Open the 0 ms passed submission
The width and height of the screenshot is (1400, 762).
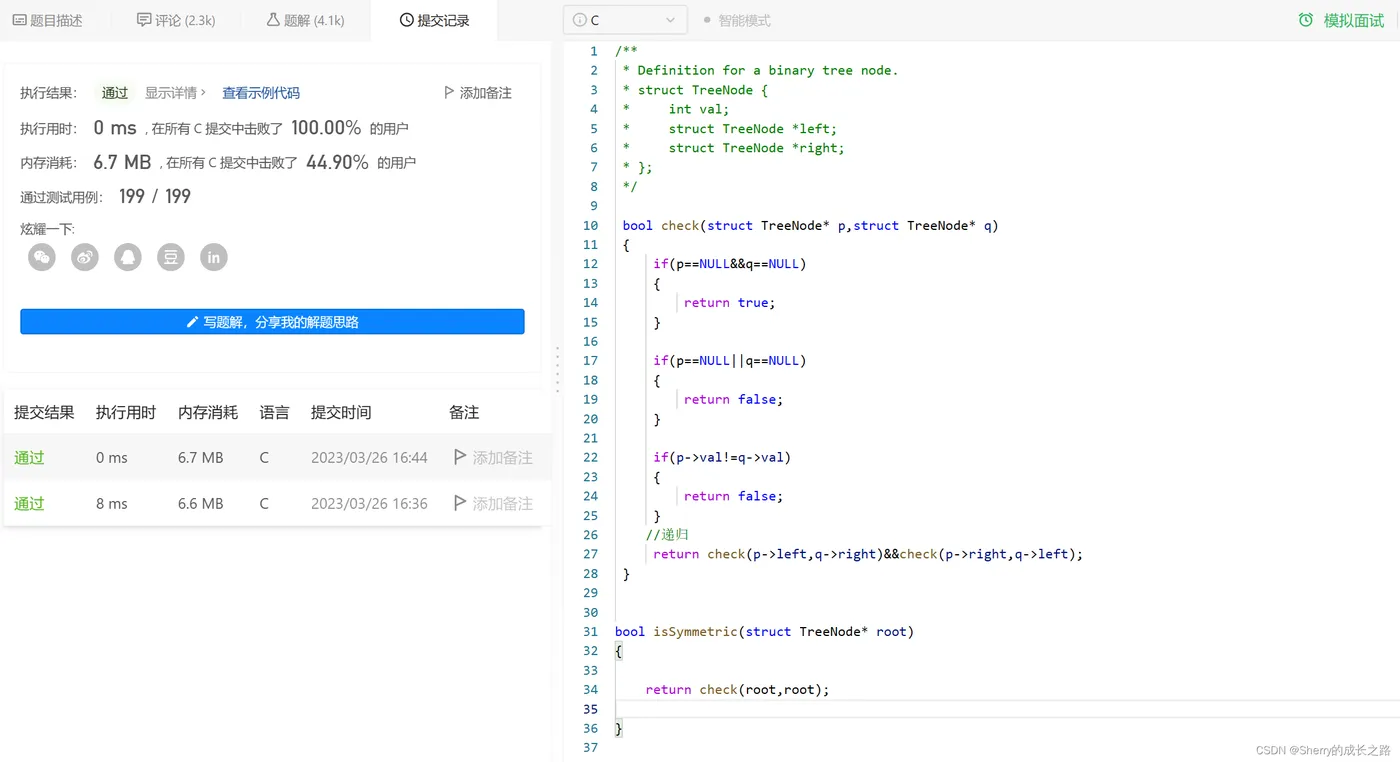276,457
